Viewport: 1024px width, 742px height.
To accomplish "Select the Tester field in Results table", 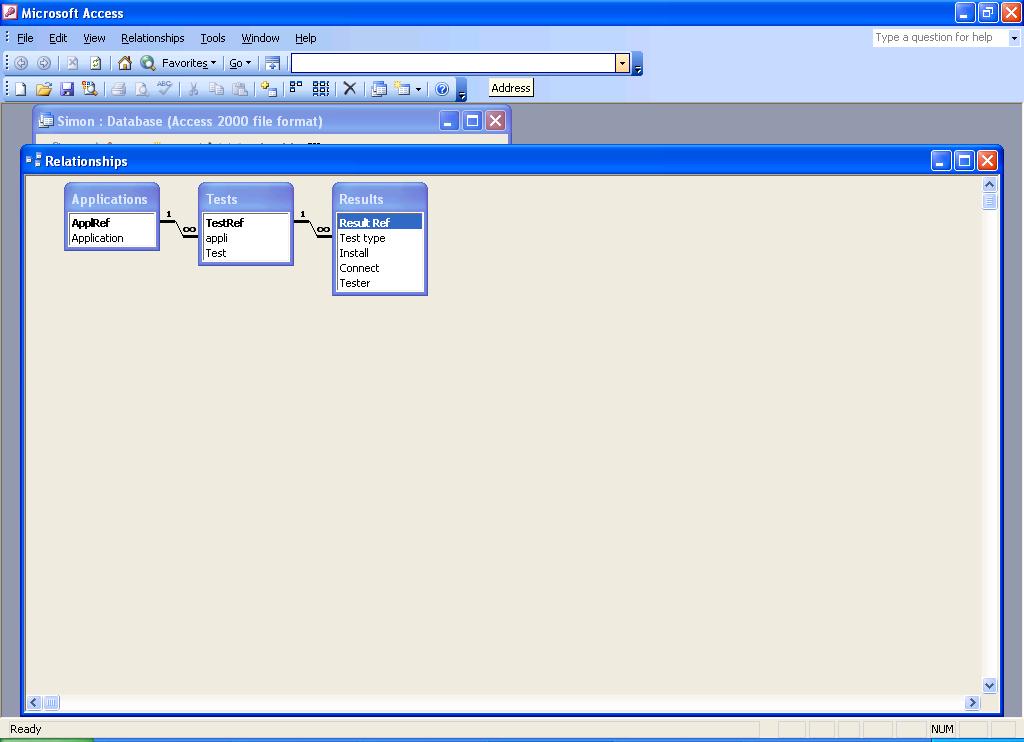I will coord(379,283).
